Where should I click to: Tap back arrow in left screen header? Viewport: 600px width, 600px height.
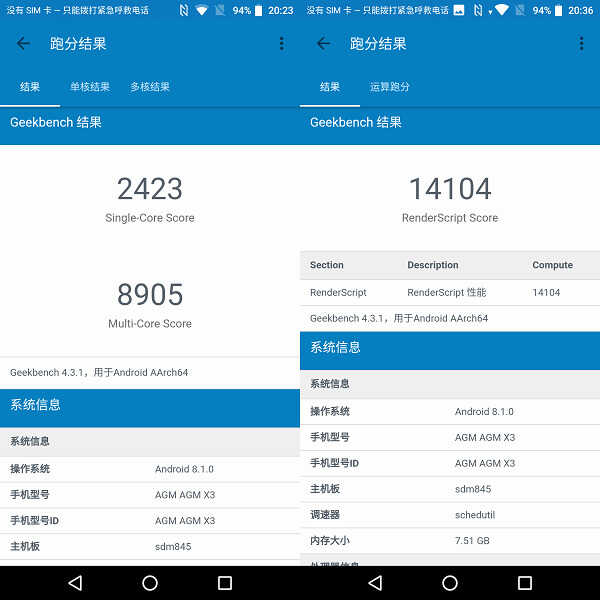click(x=23, y=43)
